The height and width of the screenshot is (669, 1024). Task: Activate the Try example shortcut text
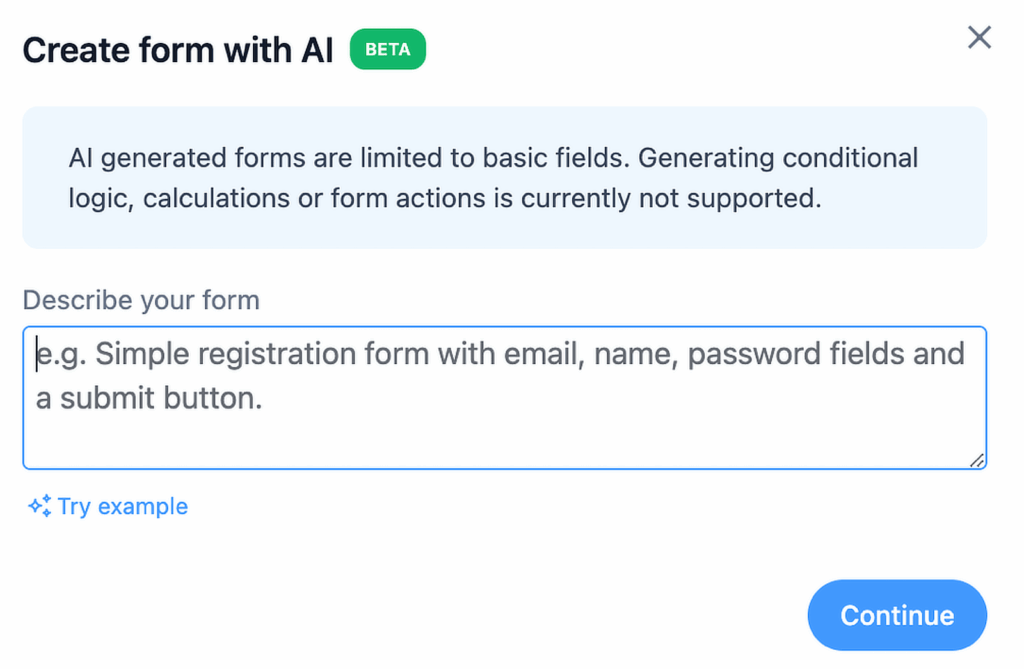point(122,506)
